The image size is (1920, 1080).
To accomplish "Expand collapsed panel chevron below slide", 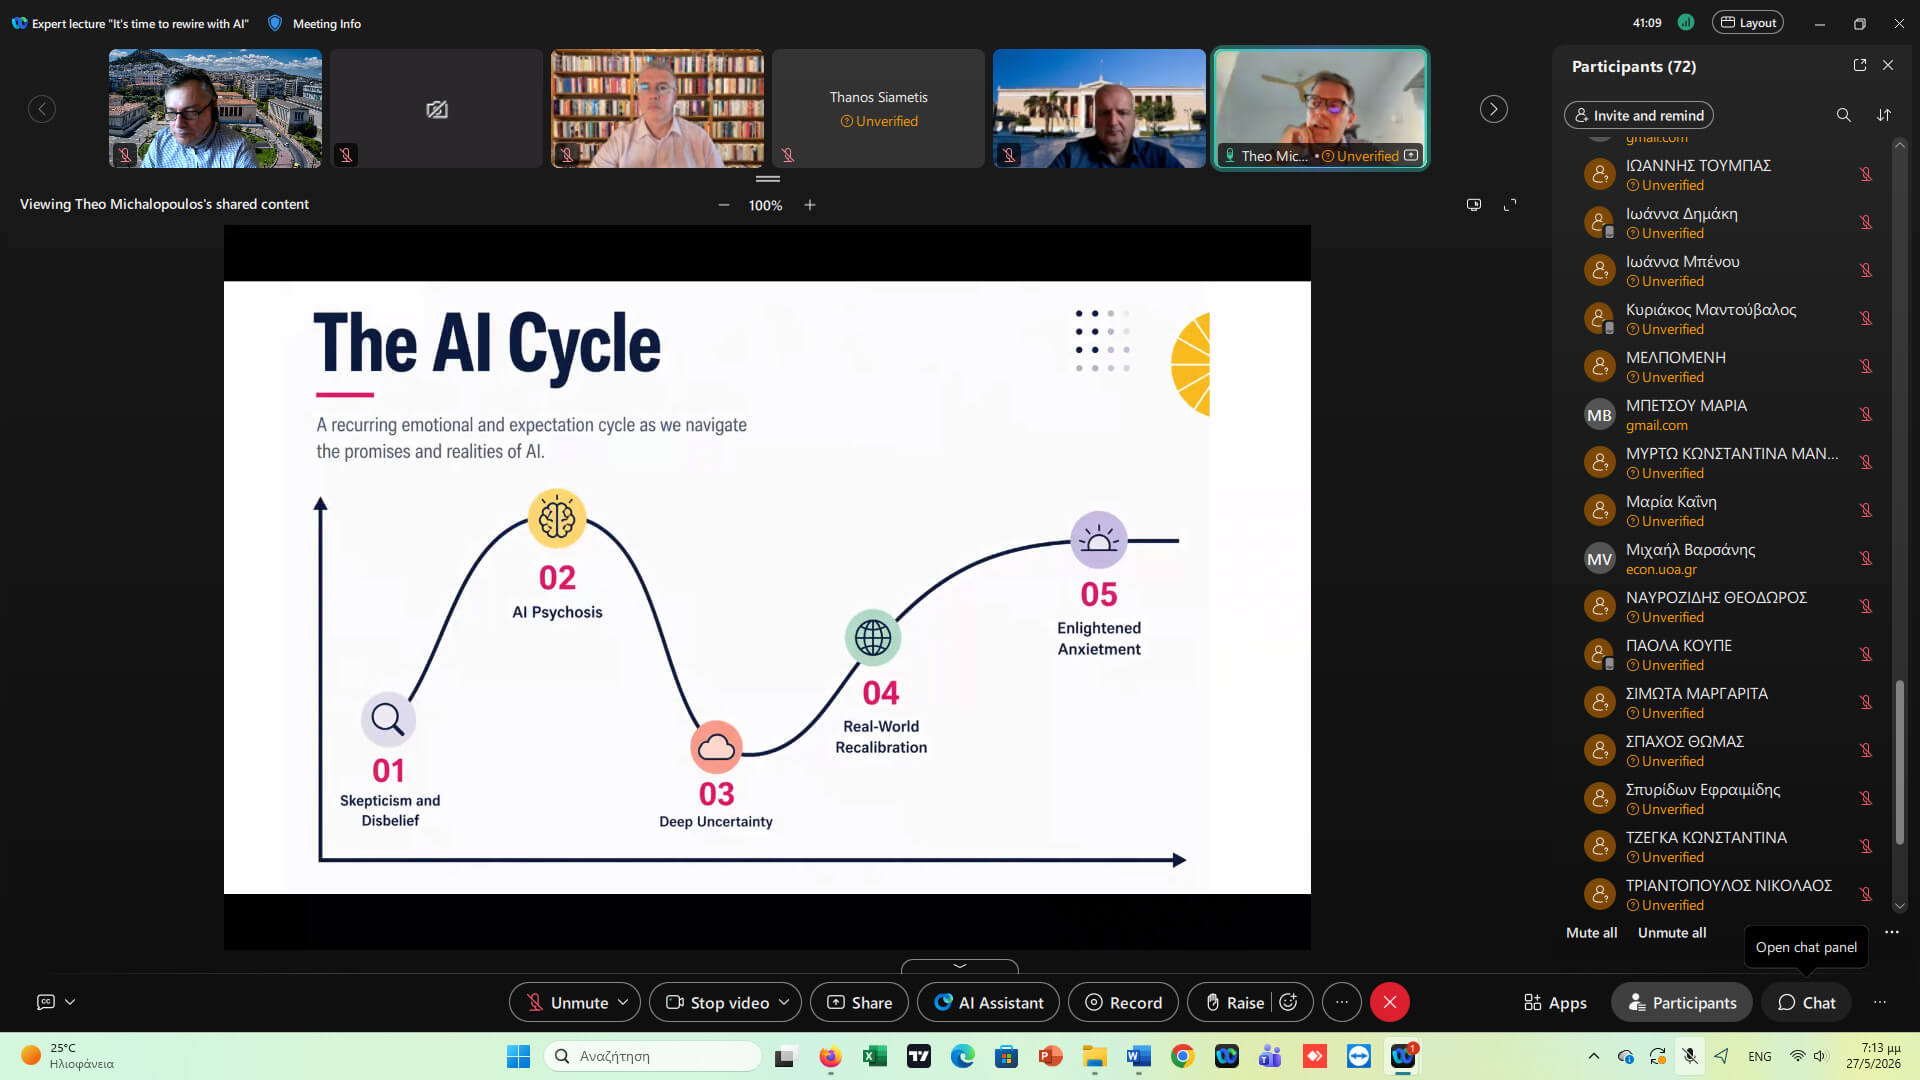I will (x=960, y=966).
